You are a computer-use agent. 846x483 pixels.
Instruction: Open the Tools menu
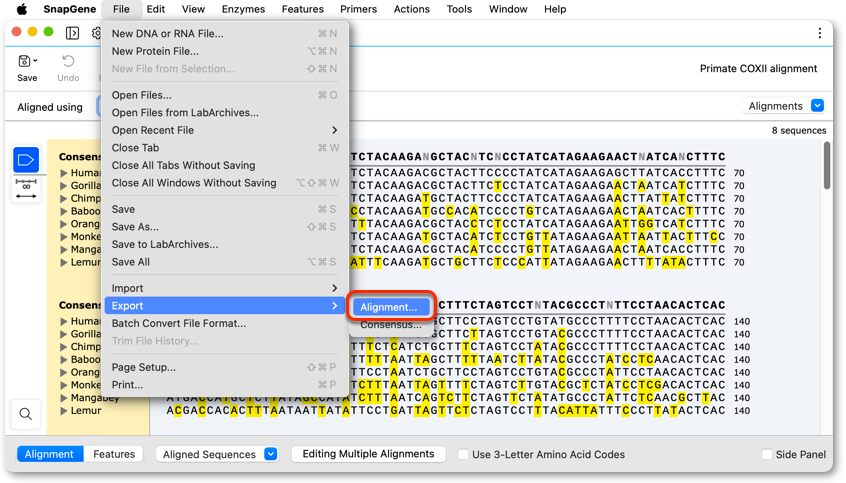459,9
